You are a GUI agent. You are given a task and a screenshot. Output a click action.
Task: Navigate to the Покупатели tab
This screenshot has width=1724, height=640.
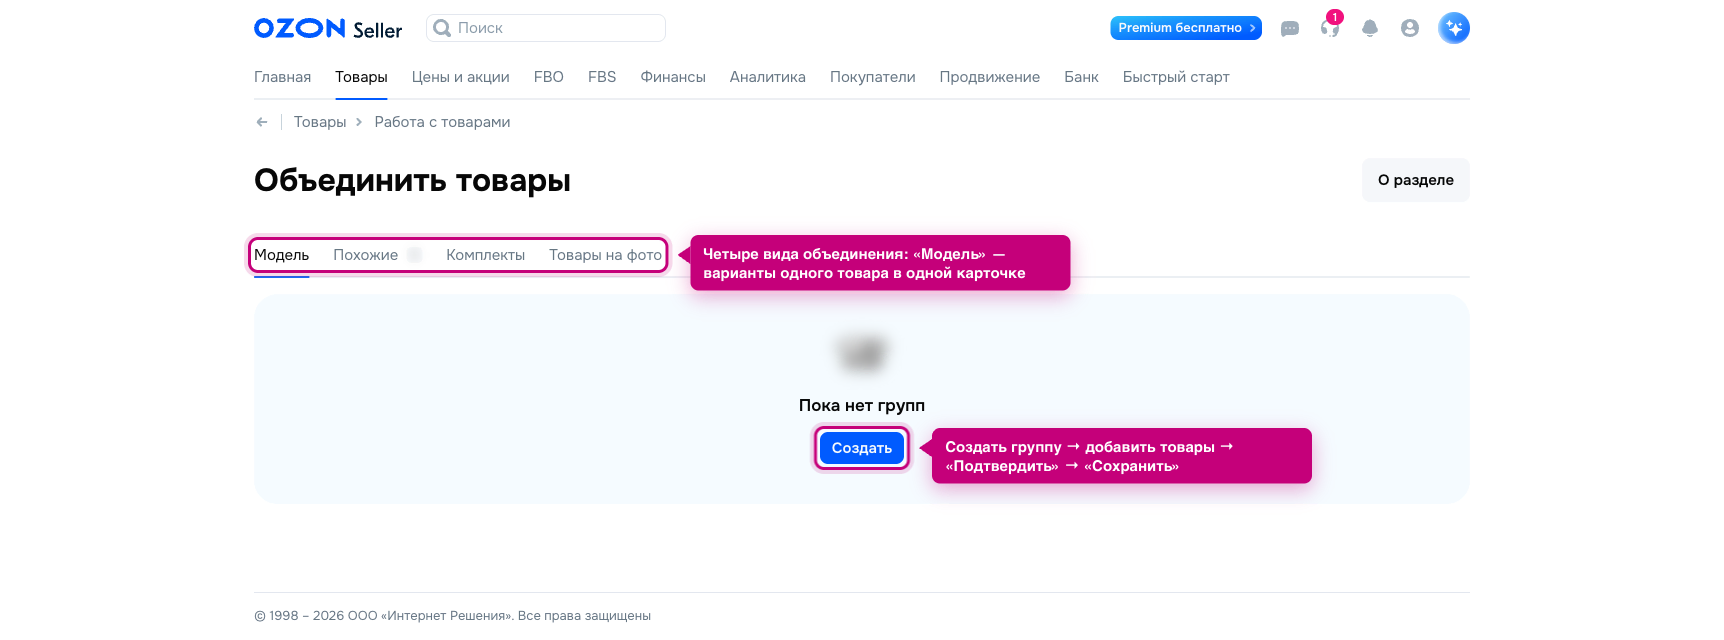click(873, 77)
